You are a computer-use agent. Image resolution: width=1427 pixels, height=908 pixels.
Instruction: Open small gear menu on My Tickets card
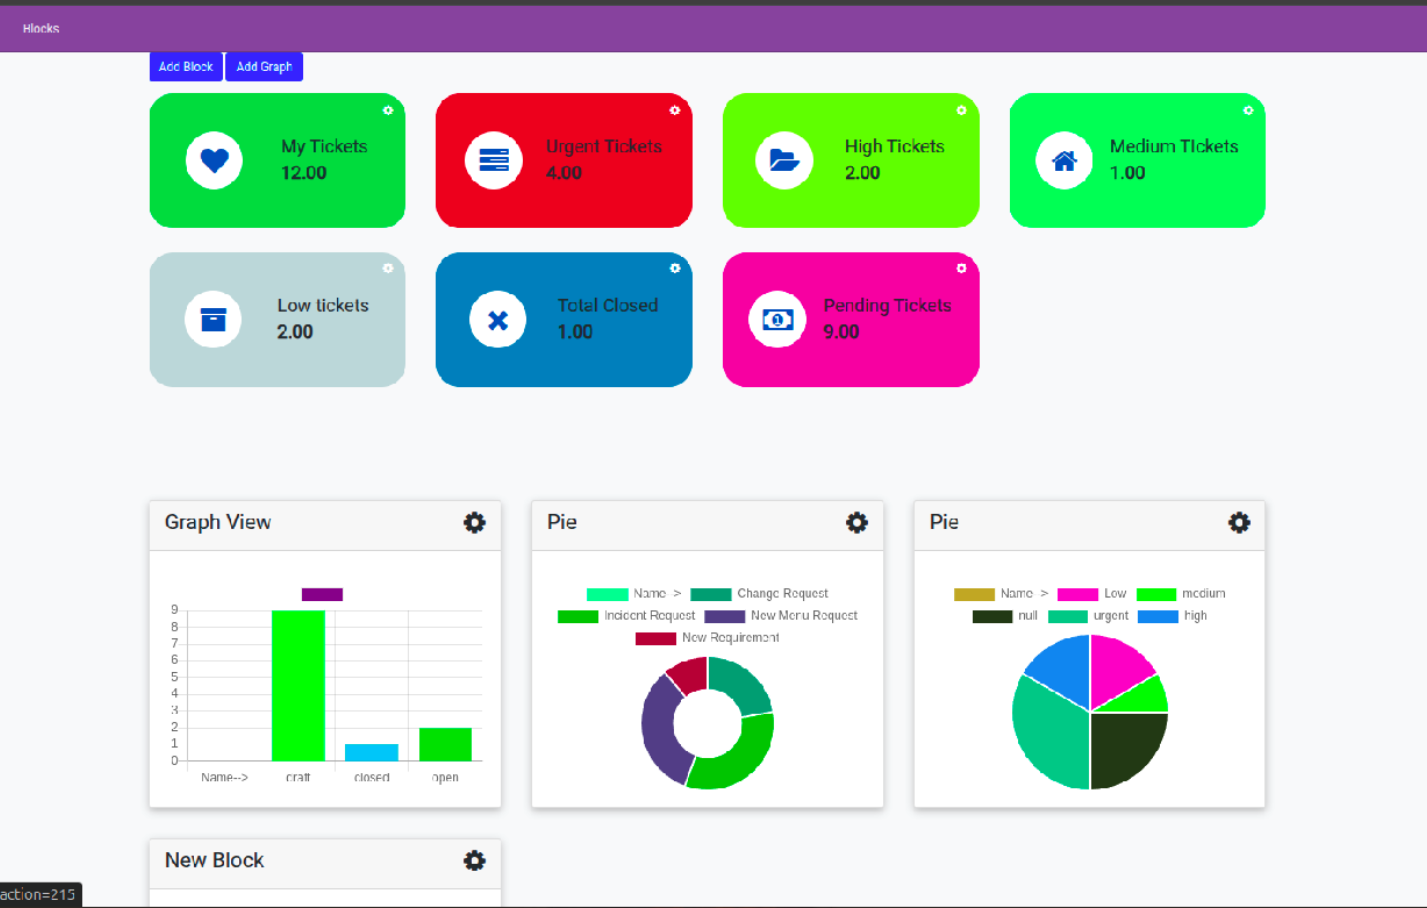tap(388, 110)
